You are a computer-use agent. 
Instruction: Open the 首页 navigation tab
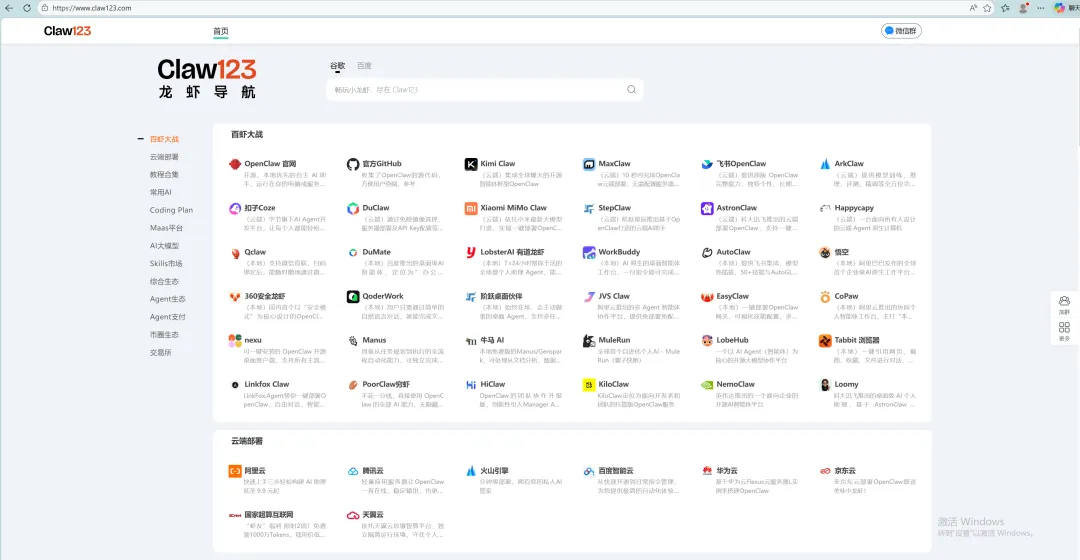pyautogui.click(x=220, y=31)
